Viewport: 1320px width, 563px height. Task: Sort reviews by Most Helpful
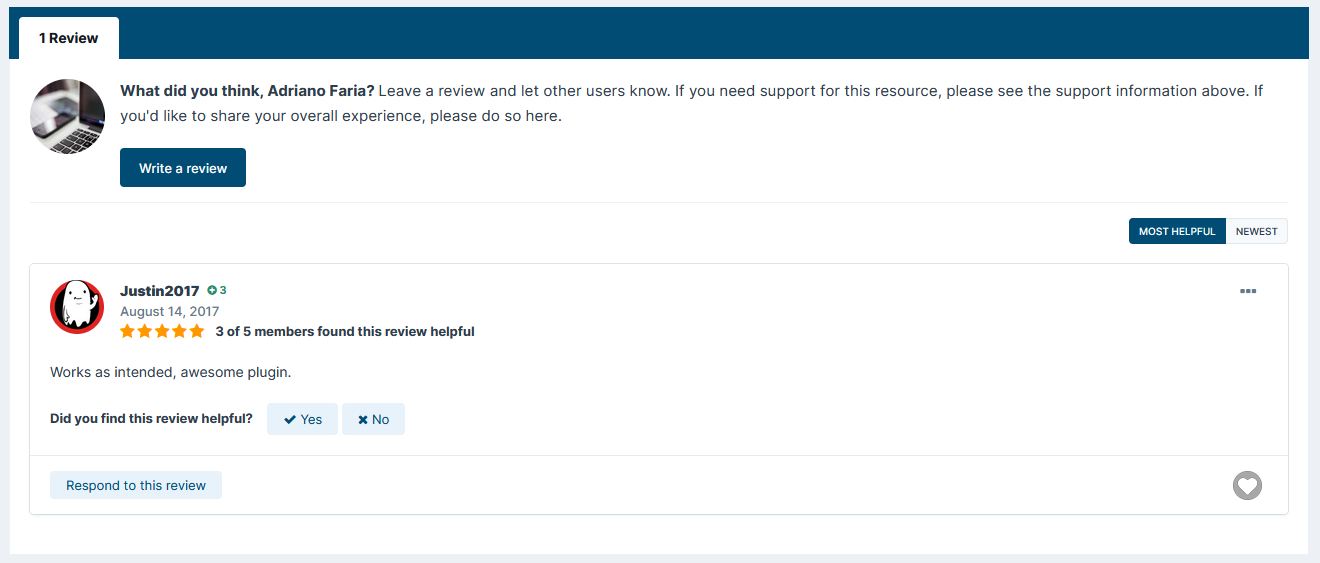click(1177, 231)
